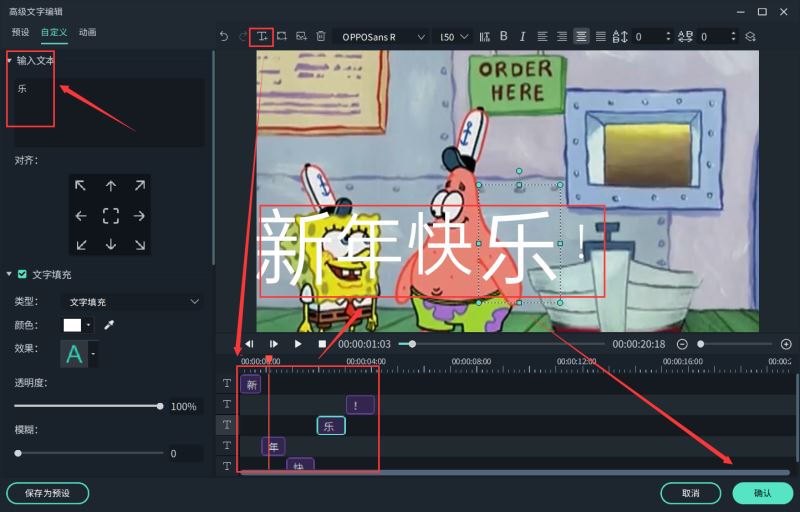Click the next frame playback button
The image size is (800, 512).
pyautogui.click(x=273, y=344)
